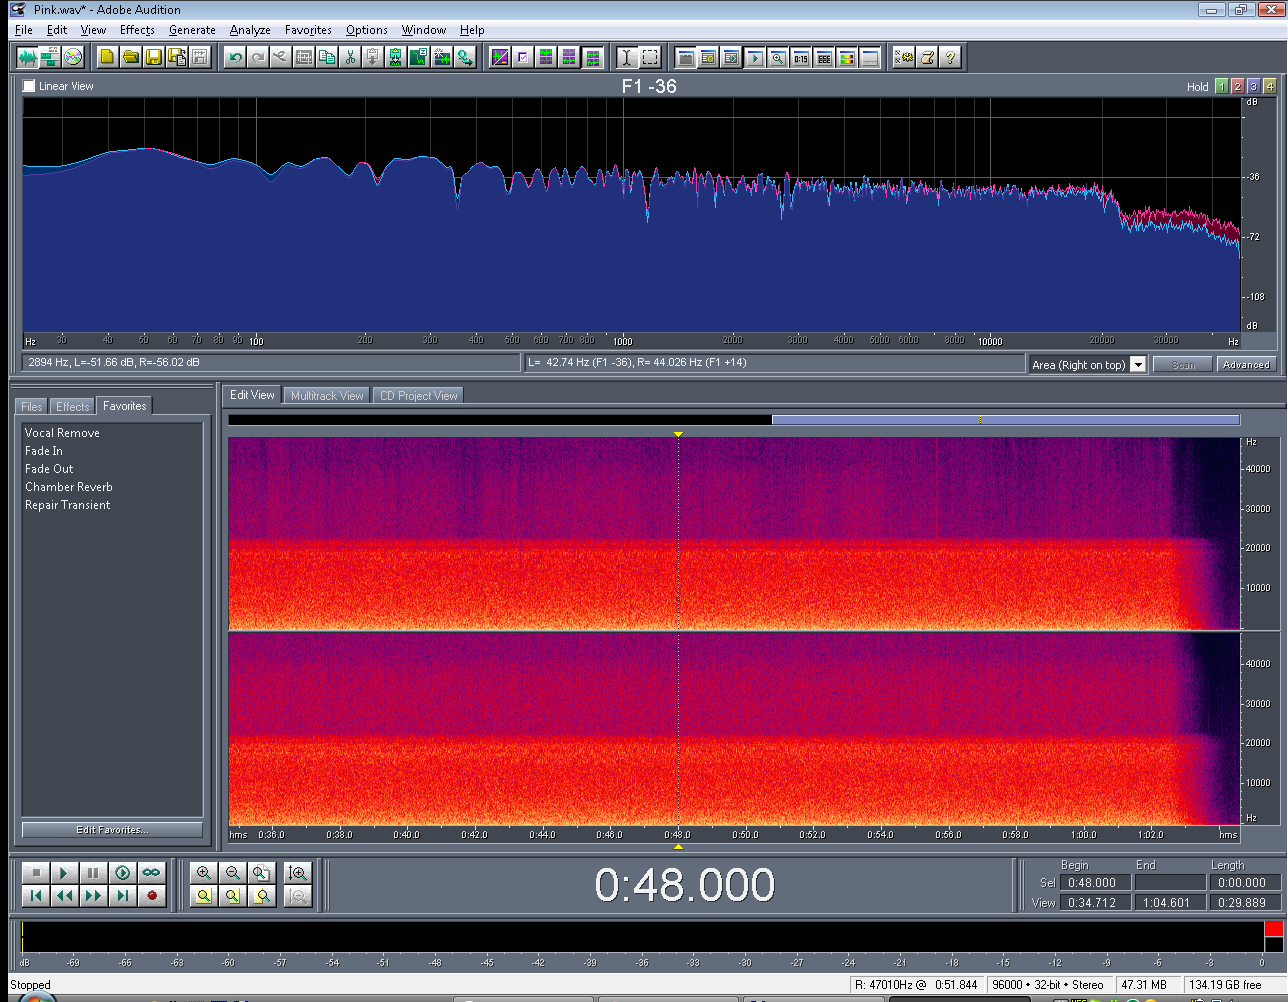This screenshot has width=1288, height=1002.
Task: Click the blue horizontal range bar above the spectrogram
Action: click(1005, 420)
